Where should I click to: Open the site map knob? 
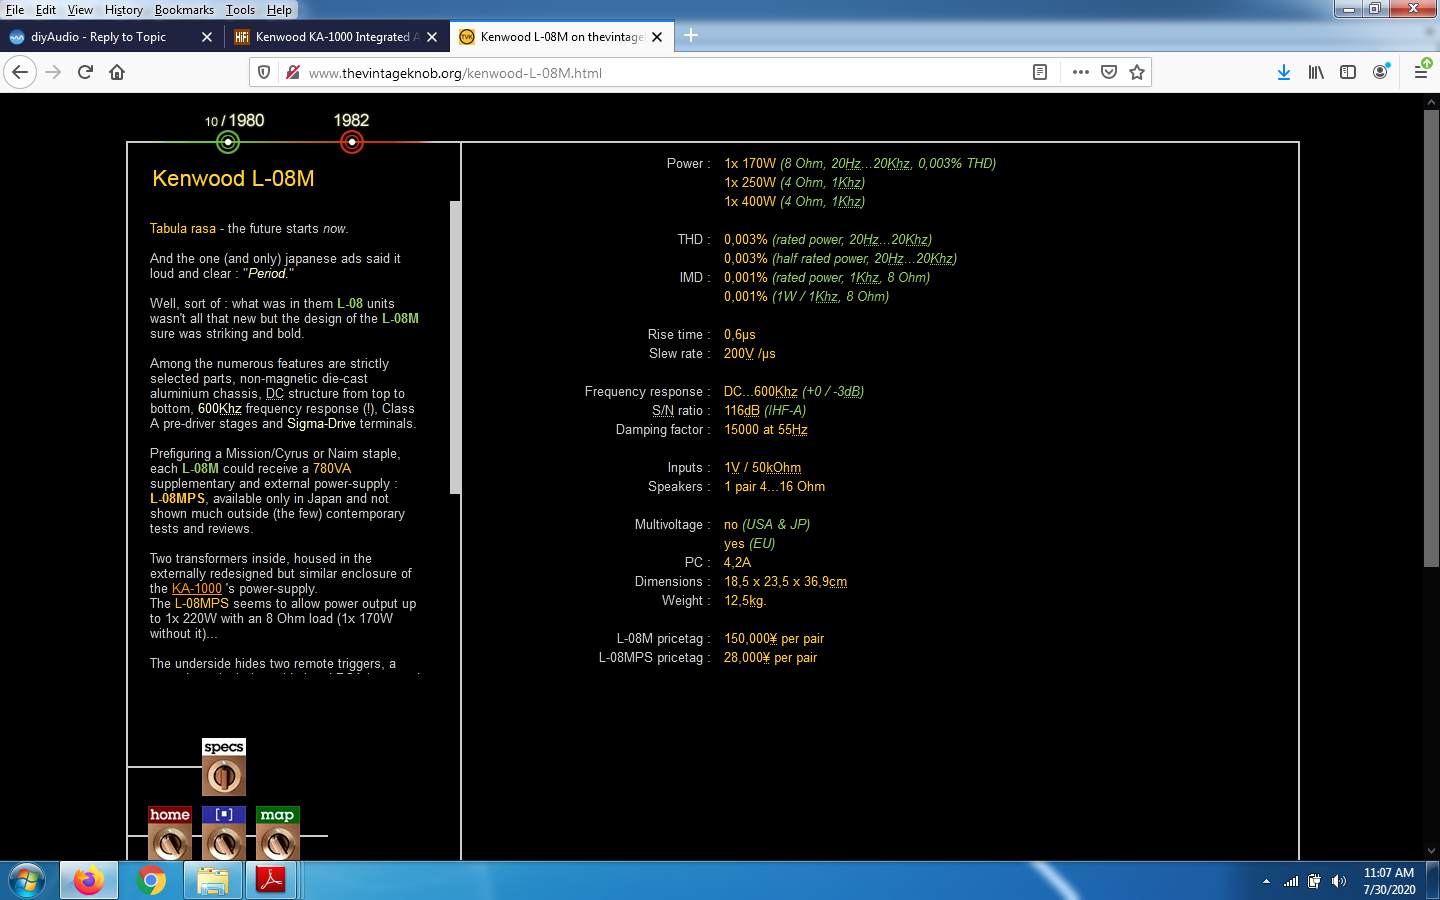278,833
